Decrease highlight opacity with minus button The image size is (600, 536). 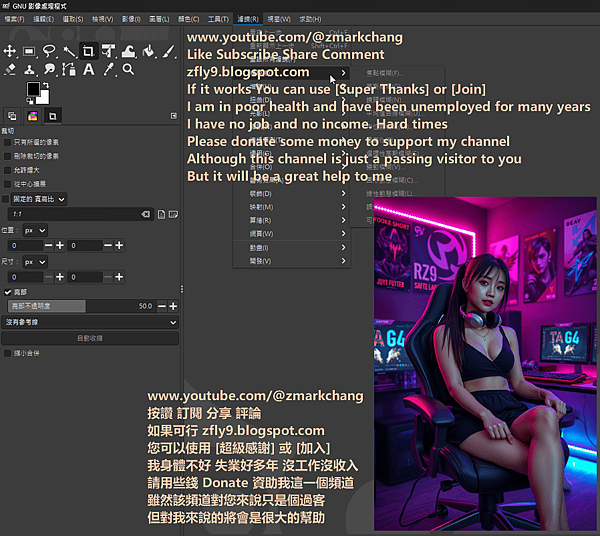(x=162, y=306)
